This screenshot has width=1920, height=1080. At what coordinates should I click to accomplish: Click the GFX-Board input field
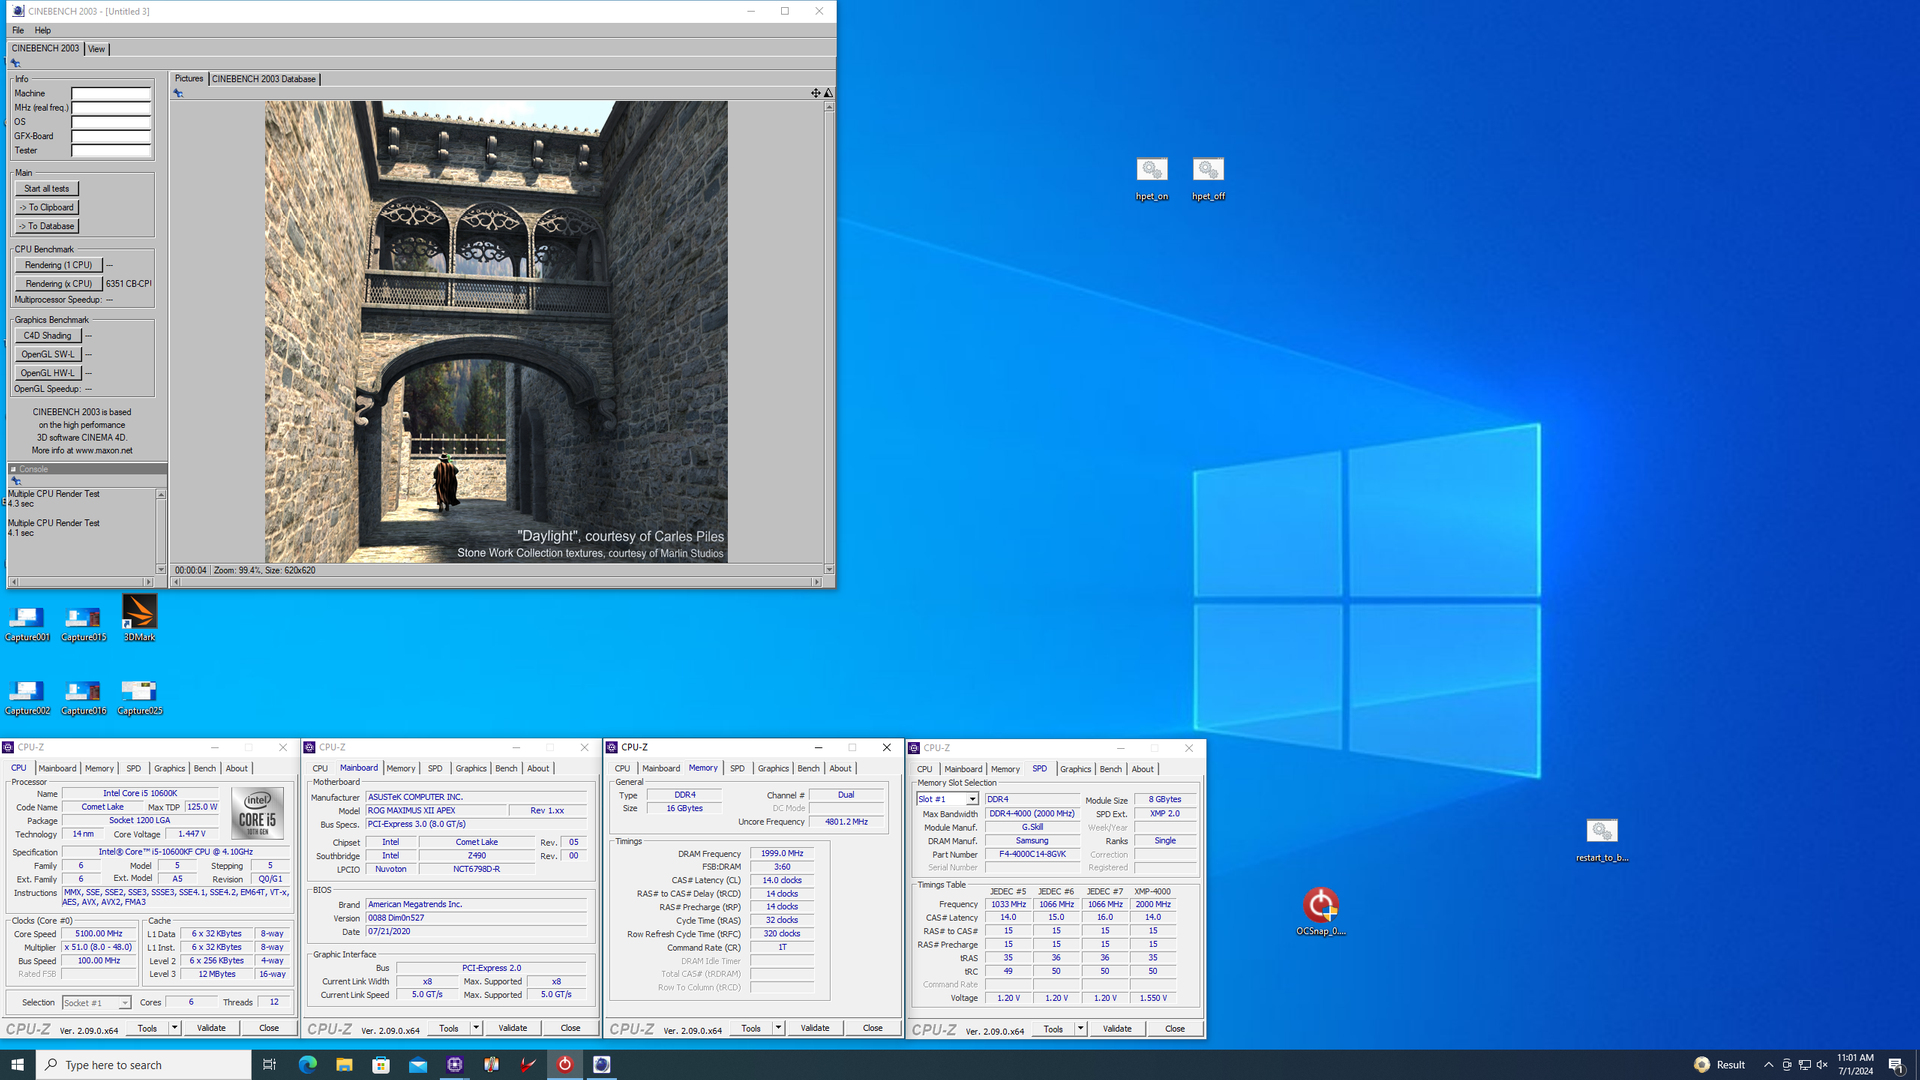pyautogui.click(x=111, y=136)
